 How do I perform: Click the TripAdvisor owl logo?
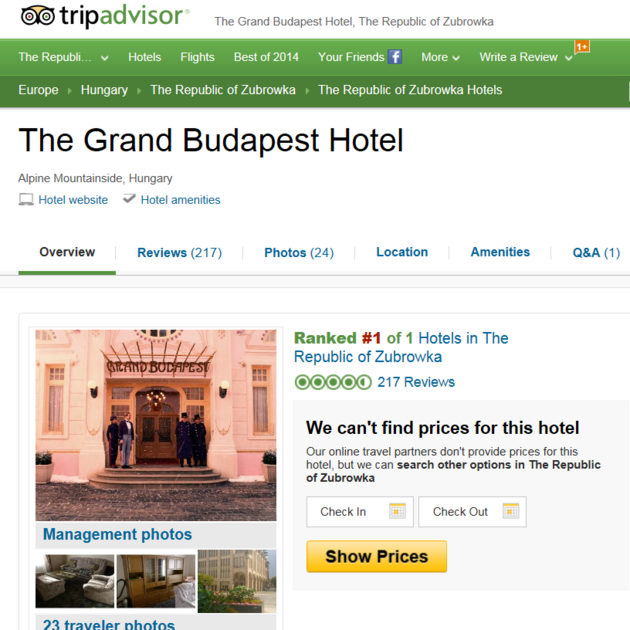coord(38,16)
